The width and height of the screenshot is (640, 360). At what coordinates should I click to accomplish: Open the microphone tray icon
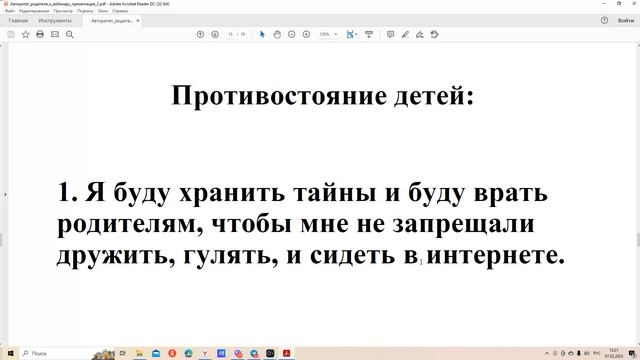tap(579, 353)
